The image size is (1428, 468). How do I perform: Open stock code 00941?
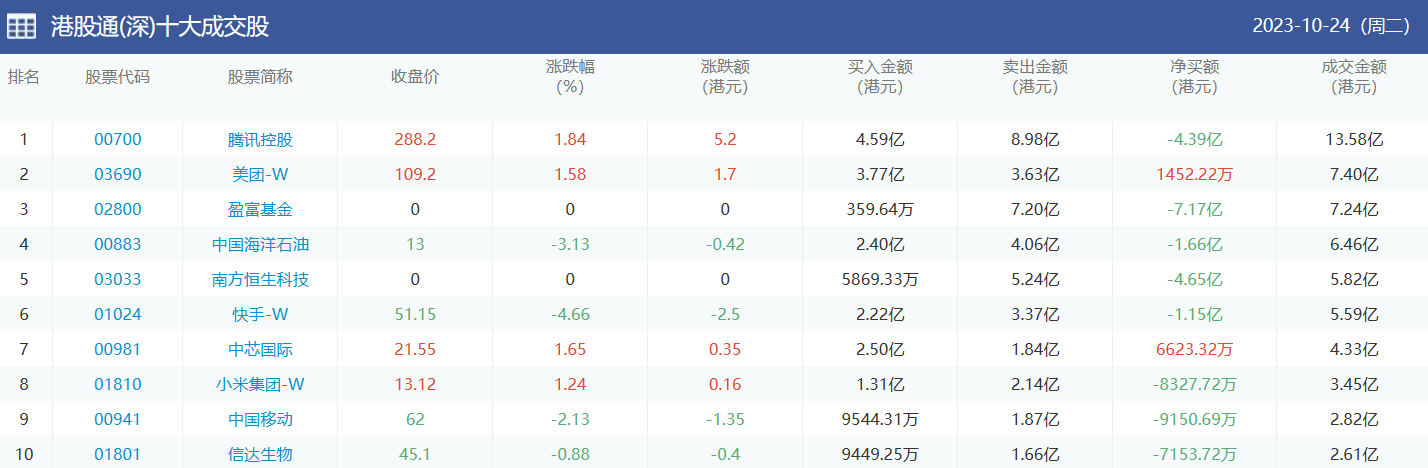[118, 420]
